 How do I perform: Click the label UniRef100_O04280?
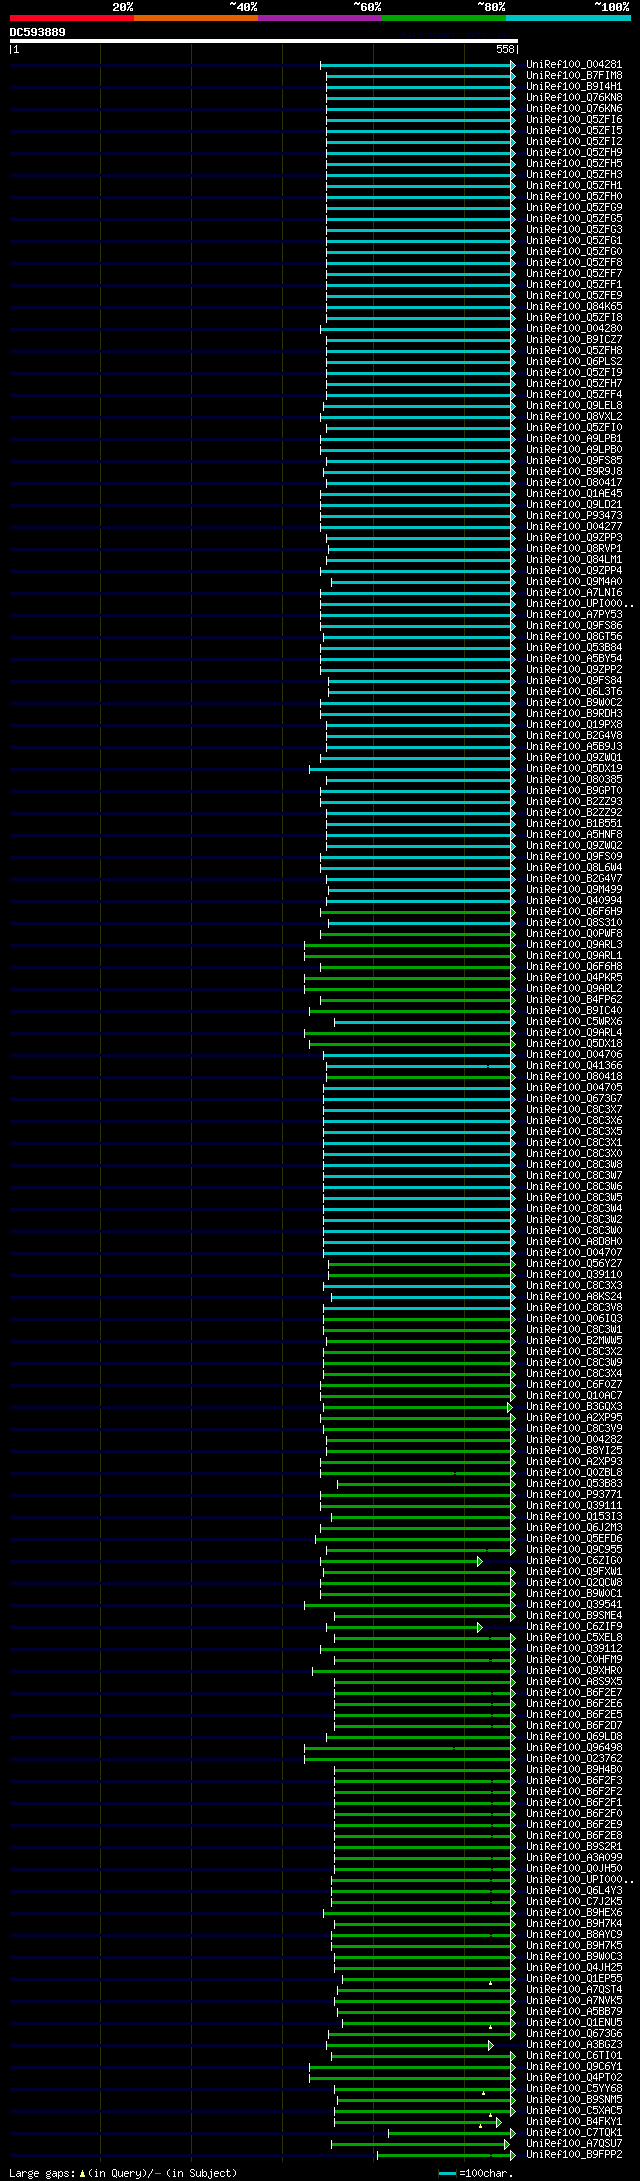(574, 329)
